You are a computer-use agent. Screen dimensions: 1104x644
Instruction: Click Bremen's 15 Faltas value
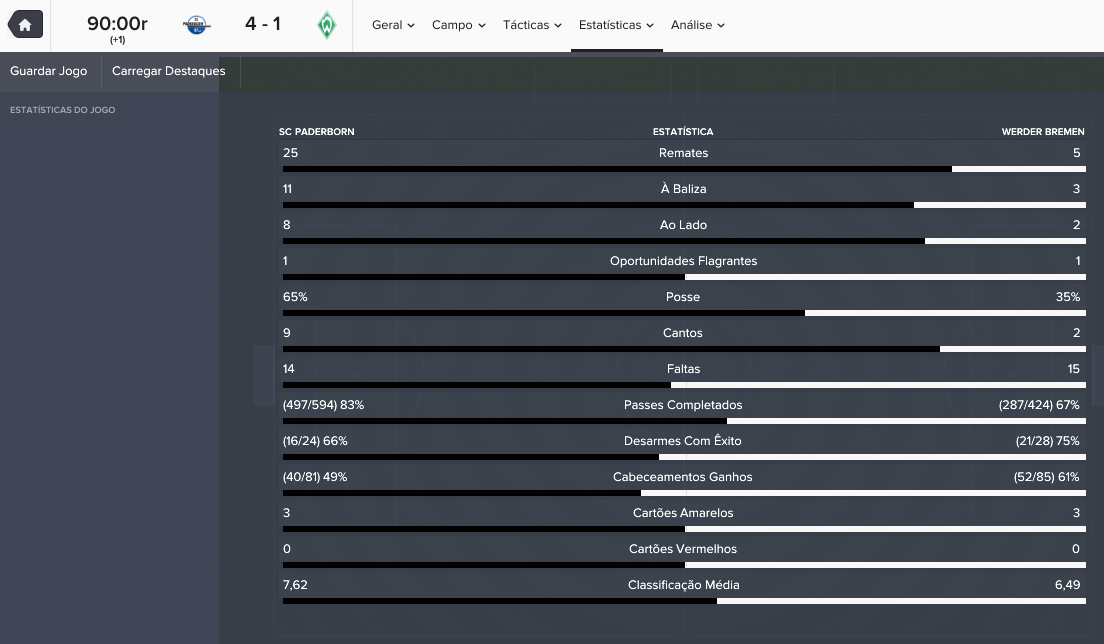pyautogui.click(x=1074, y=369)
